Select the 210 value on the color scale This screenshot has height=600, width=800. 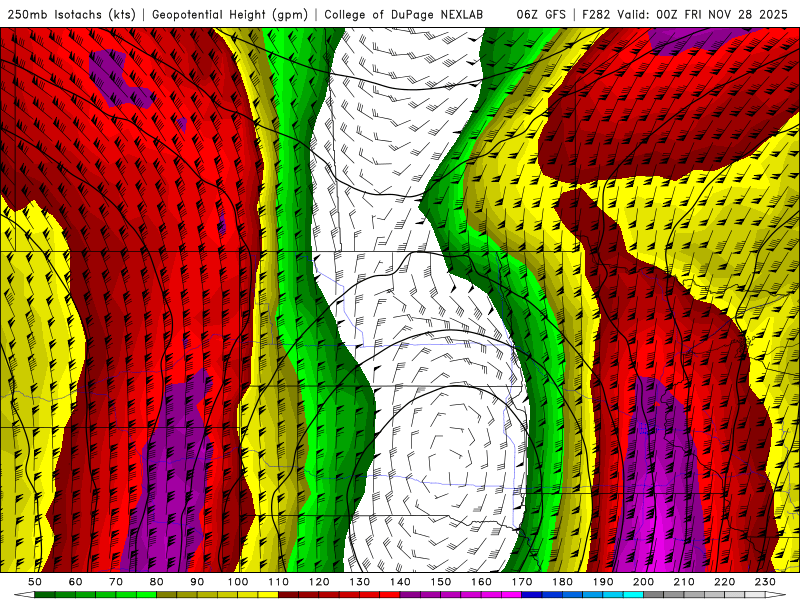point(684,582)
